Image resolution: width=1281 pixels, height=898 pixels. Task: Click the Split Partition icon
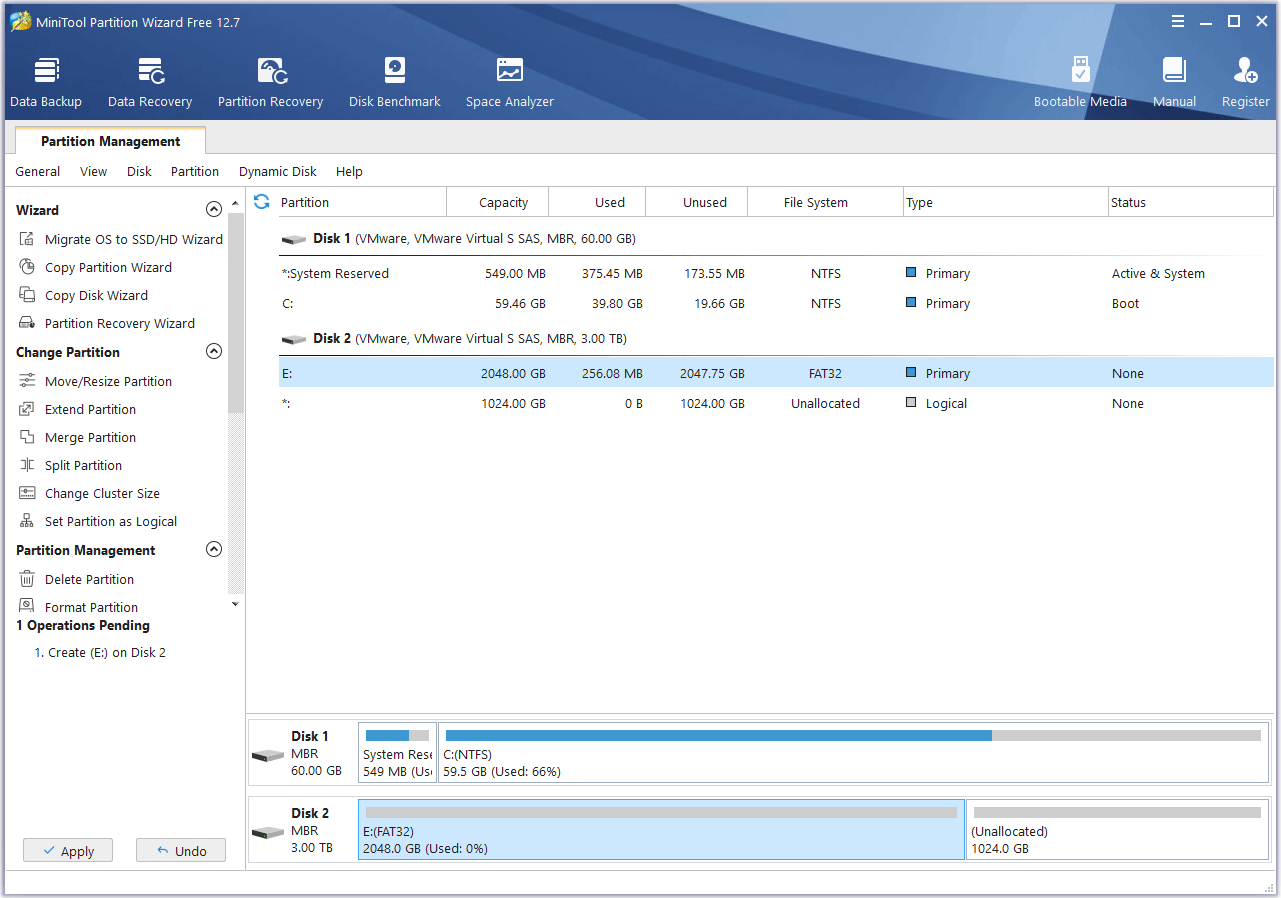(27, 465)
